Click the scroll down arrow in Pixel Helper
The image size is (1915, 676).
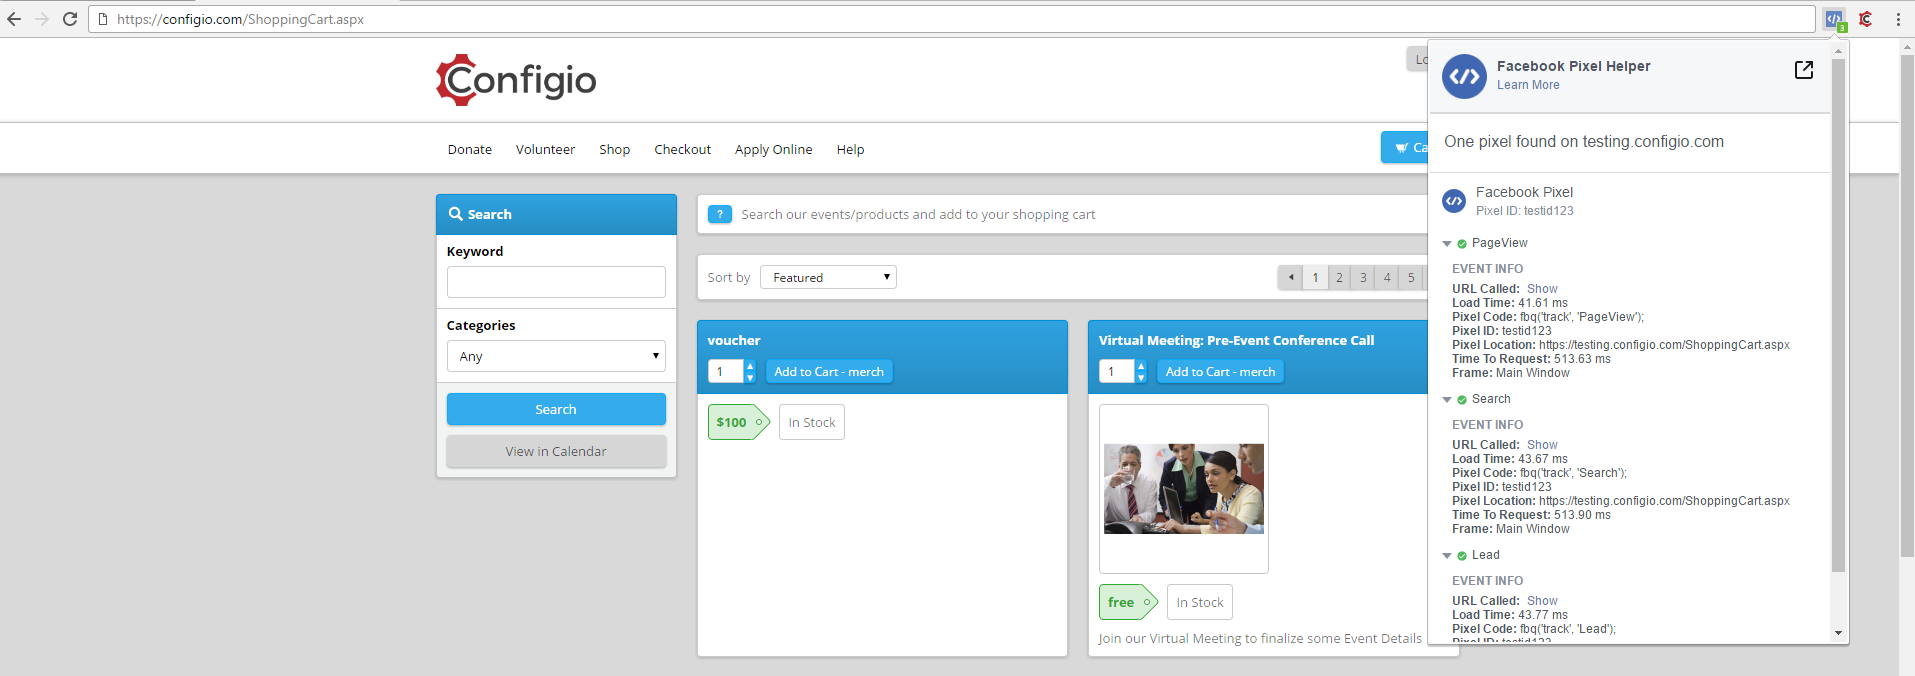pos(1838,633)
